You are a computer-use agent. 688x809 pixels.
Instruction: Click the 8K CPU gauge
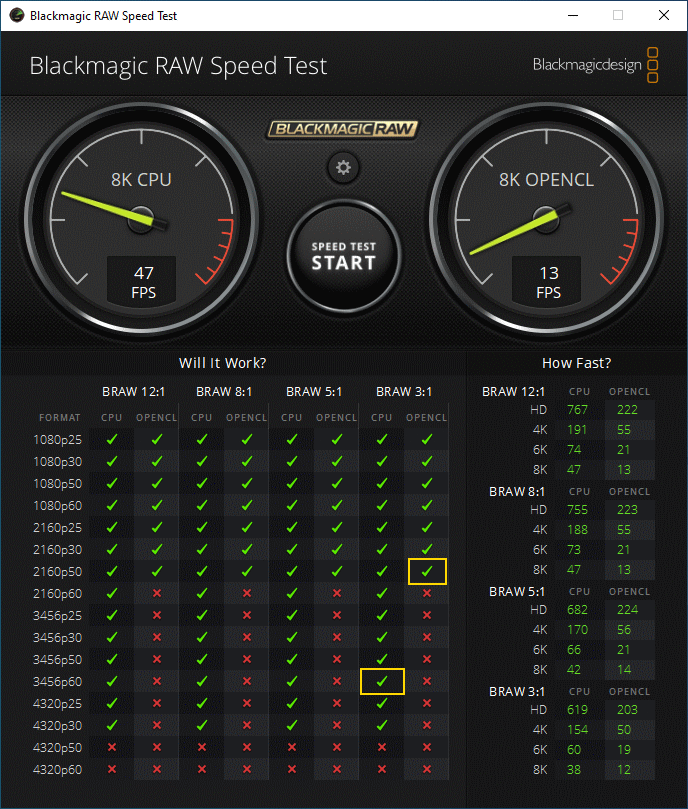tap(141, 220)
